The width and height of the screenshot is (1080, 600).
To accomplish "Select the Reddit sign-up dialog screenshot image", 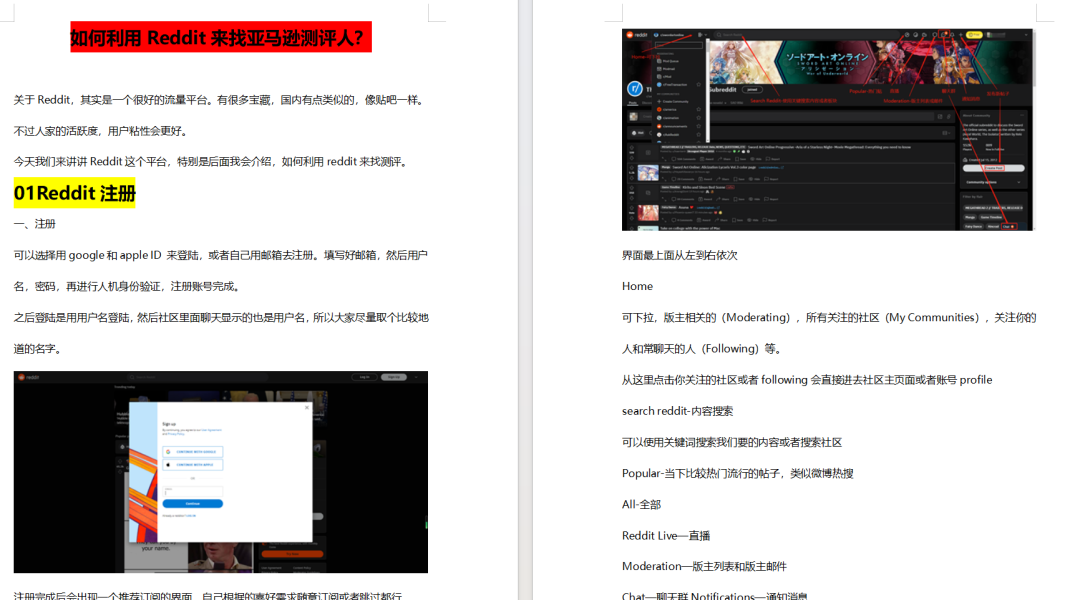I will point(220,472).
